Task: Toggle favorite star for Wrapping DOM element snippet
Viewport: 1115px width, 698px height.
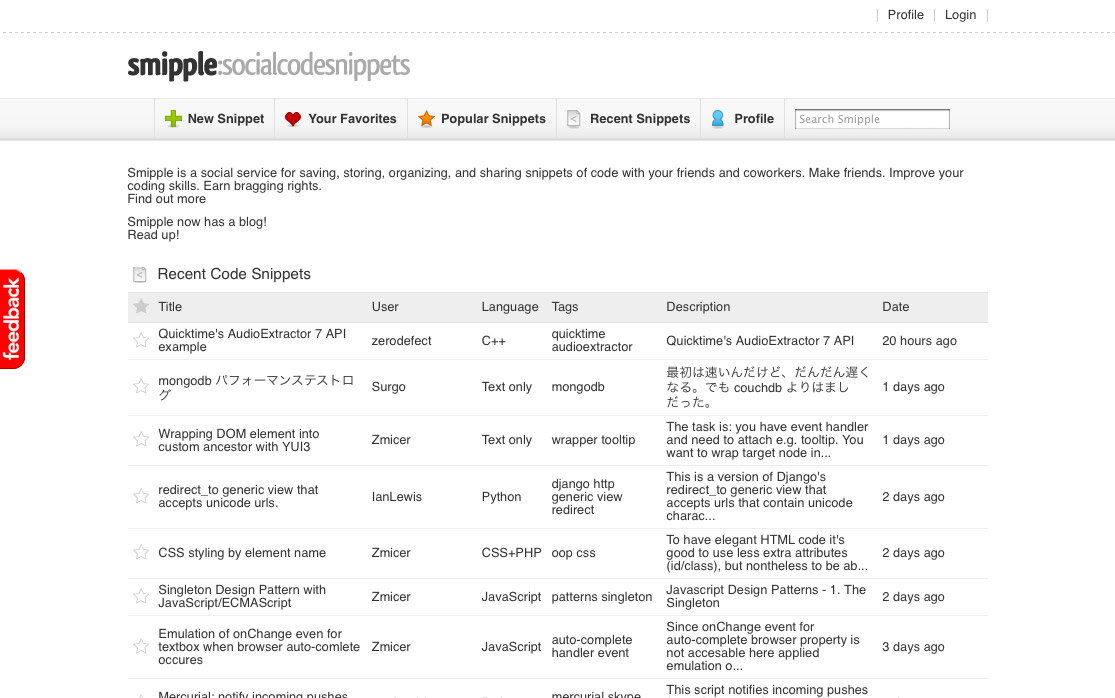Action: coord(141,439)
